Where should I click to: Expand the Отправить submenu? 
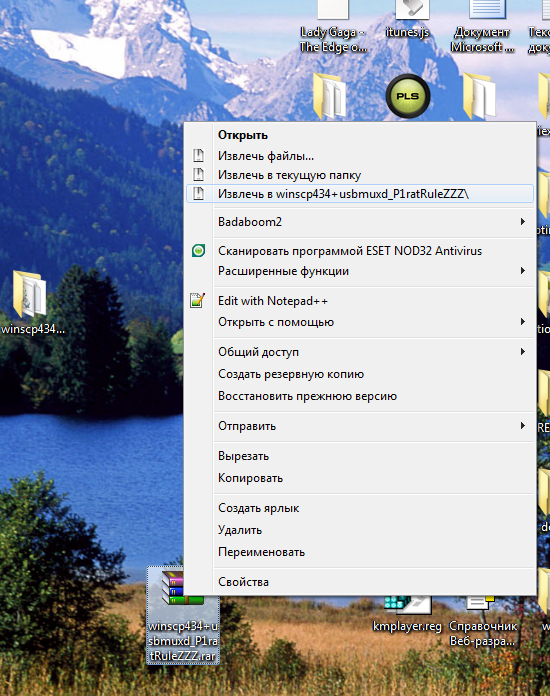coord(360,426)
